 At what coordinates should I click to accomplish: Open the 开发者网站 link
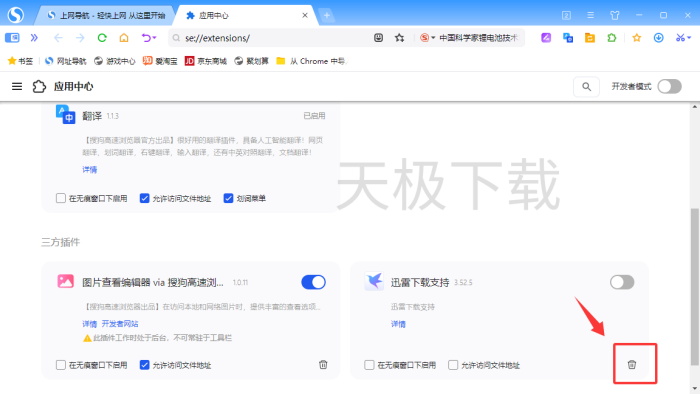pyautogui.click(x=120, y=324)
